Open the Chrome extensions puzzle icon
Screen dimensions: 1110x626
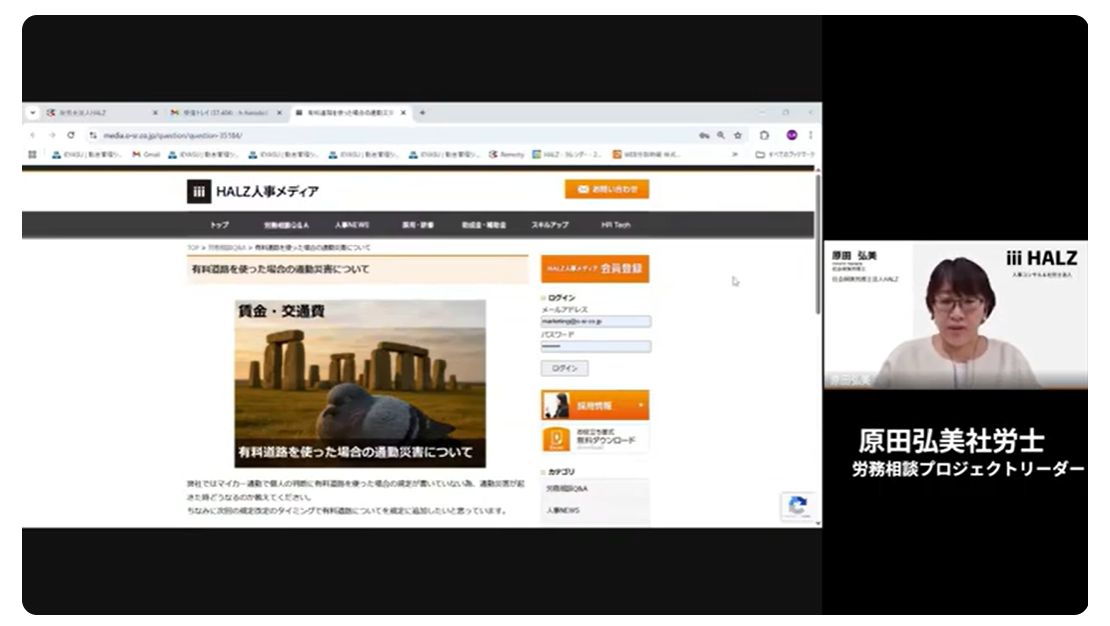[764, 135]
